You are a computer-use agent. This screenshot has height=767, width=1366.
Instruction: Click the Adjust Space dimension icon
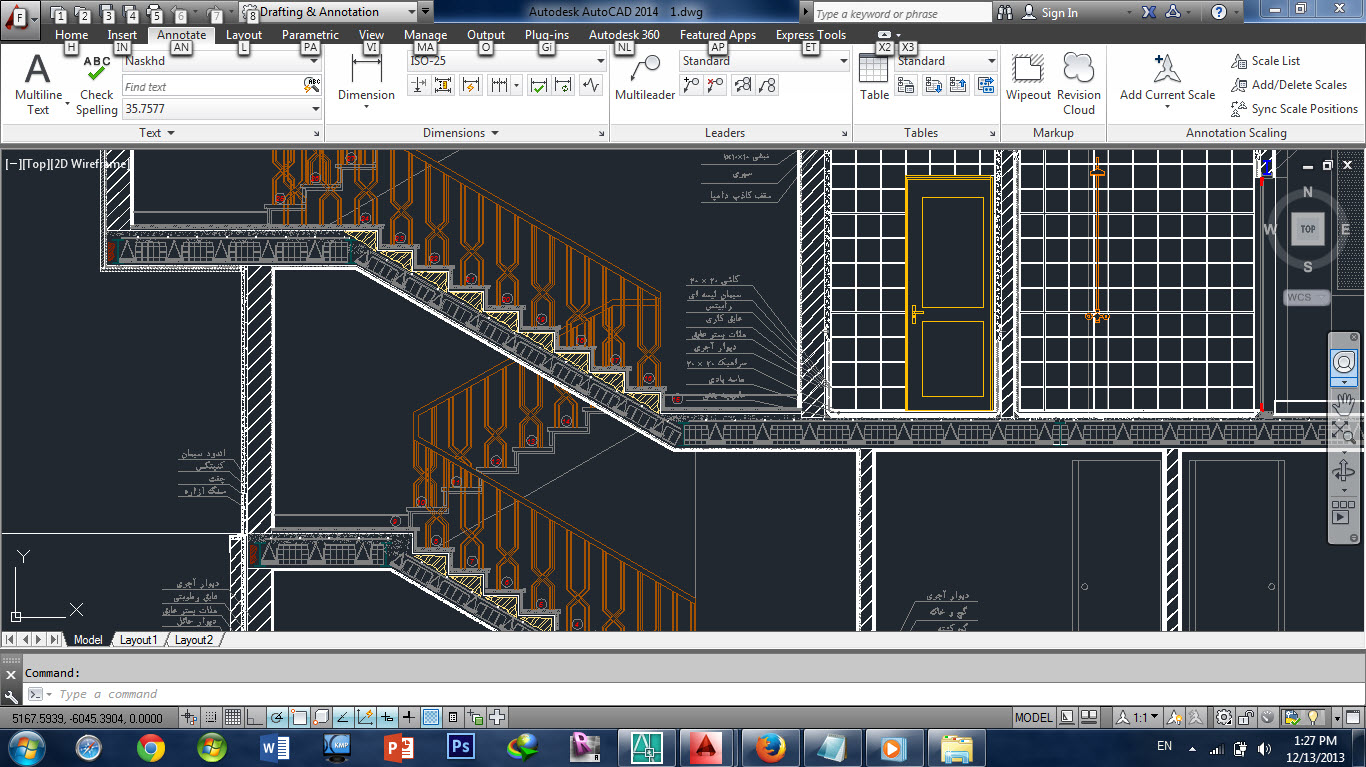pyautogui.click(x=443, y=86)
